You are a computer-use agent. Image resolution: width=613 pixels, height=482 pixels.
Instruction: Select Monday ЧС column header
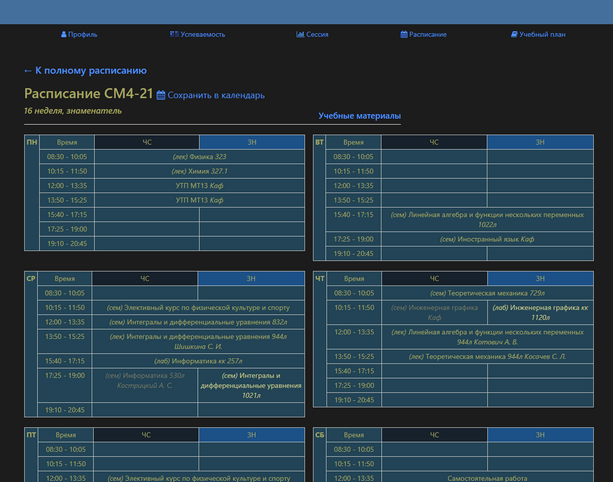147,142
